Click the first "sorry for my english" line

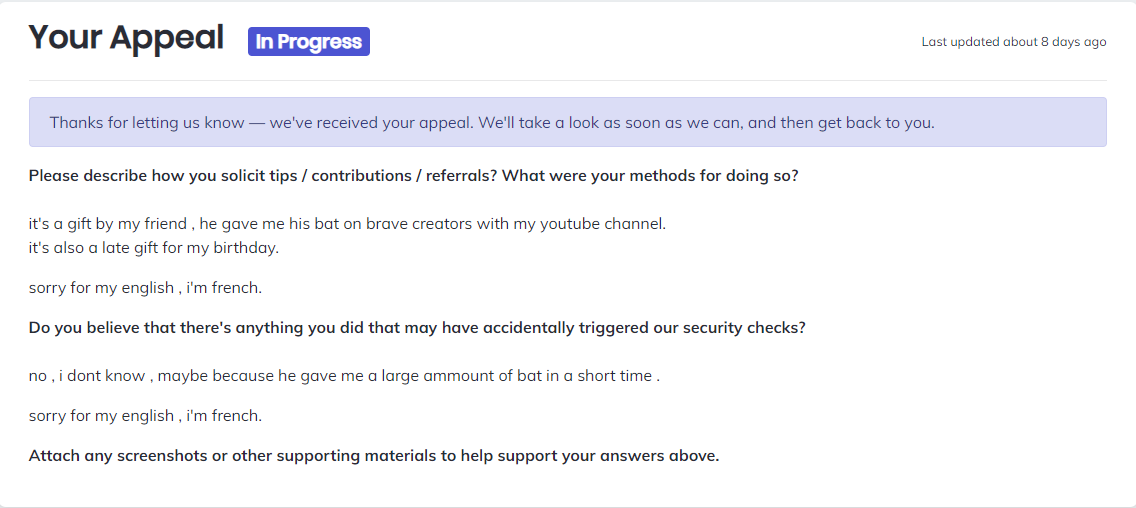coord(145,288)
